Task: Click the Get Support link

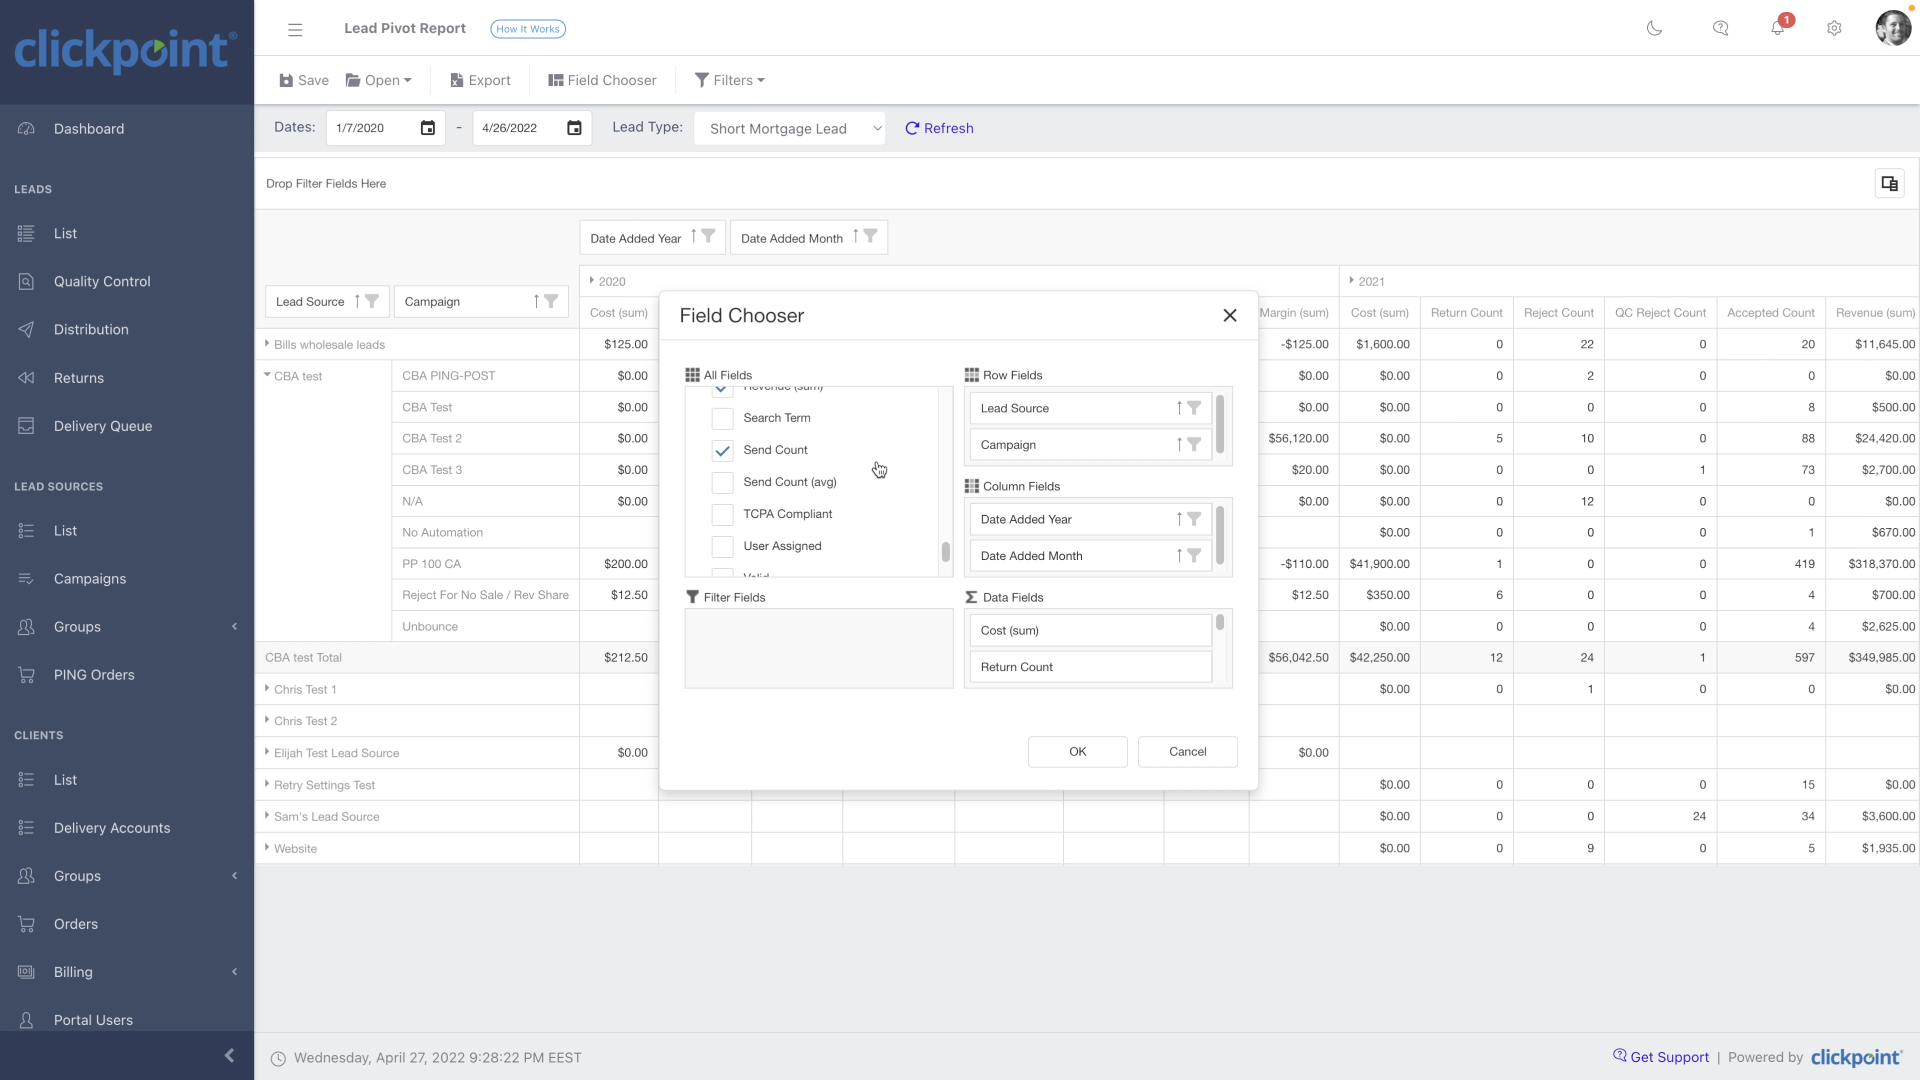Action: pos(1668,1056)
